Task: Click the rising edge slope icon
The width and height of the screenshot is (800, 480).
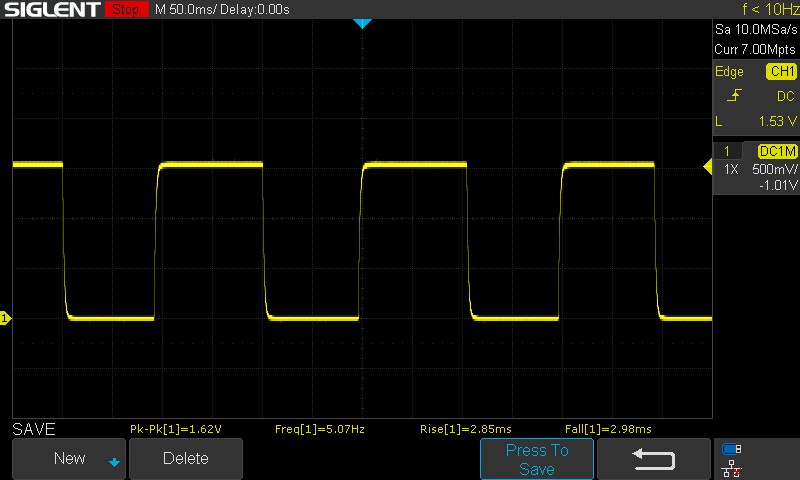Action: click(734, 95)
